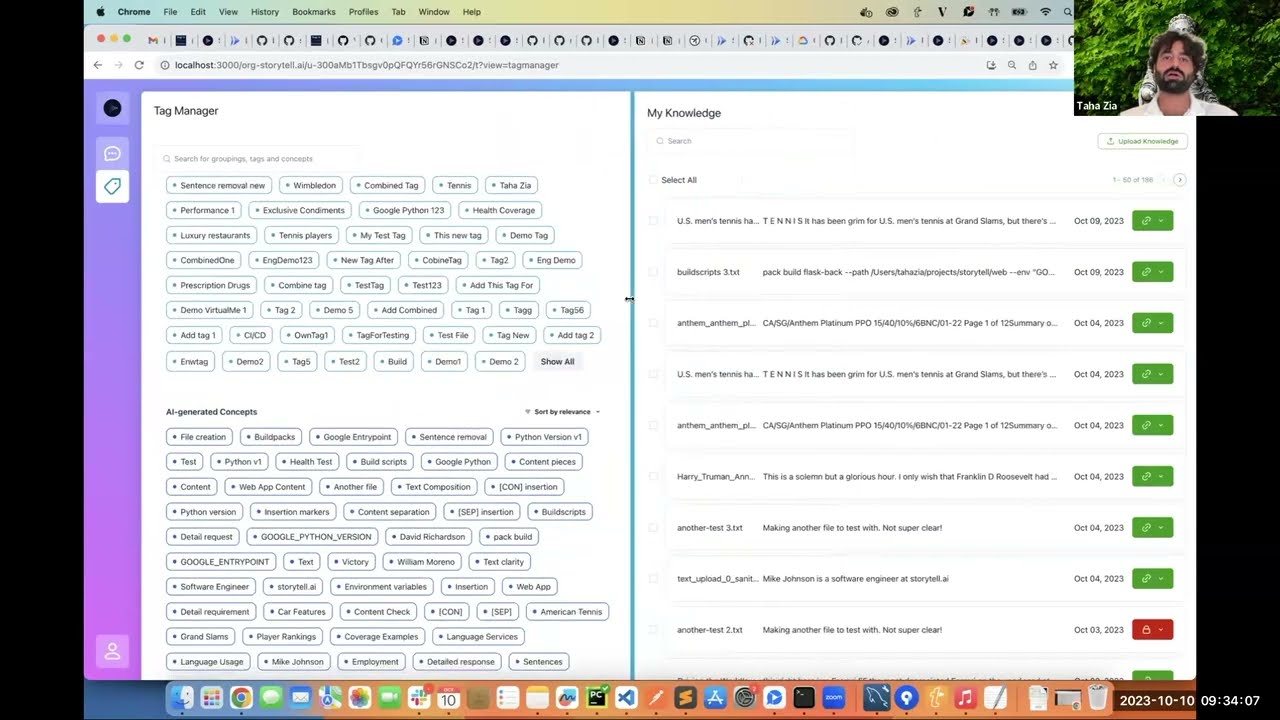This screenshot has width=1280, height=720.
Task: Click the panel splitter handle between panes
Action: [x=632, y=299]
